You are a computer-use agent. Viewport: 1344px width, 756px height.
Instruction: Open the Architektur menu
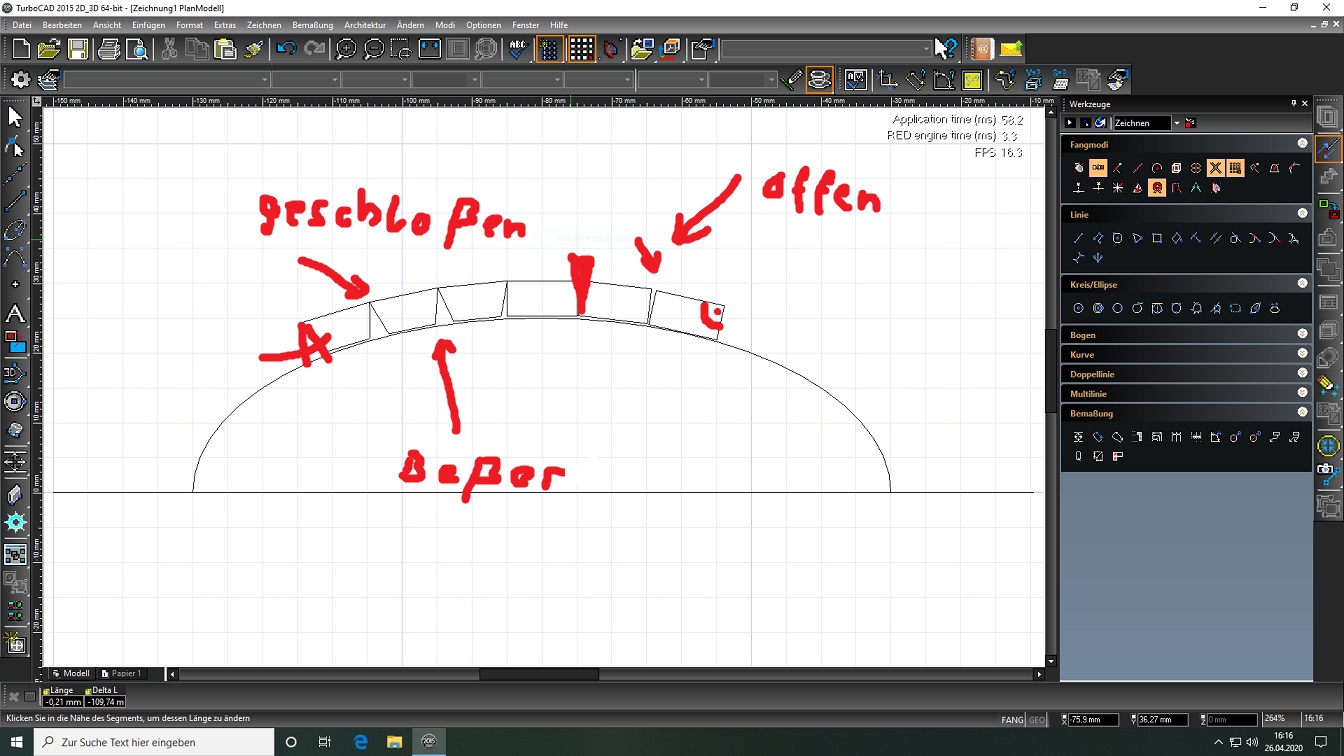pyautogui.click(x=364, y=25)
